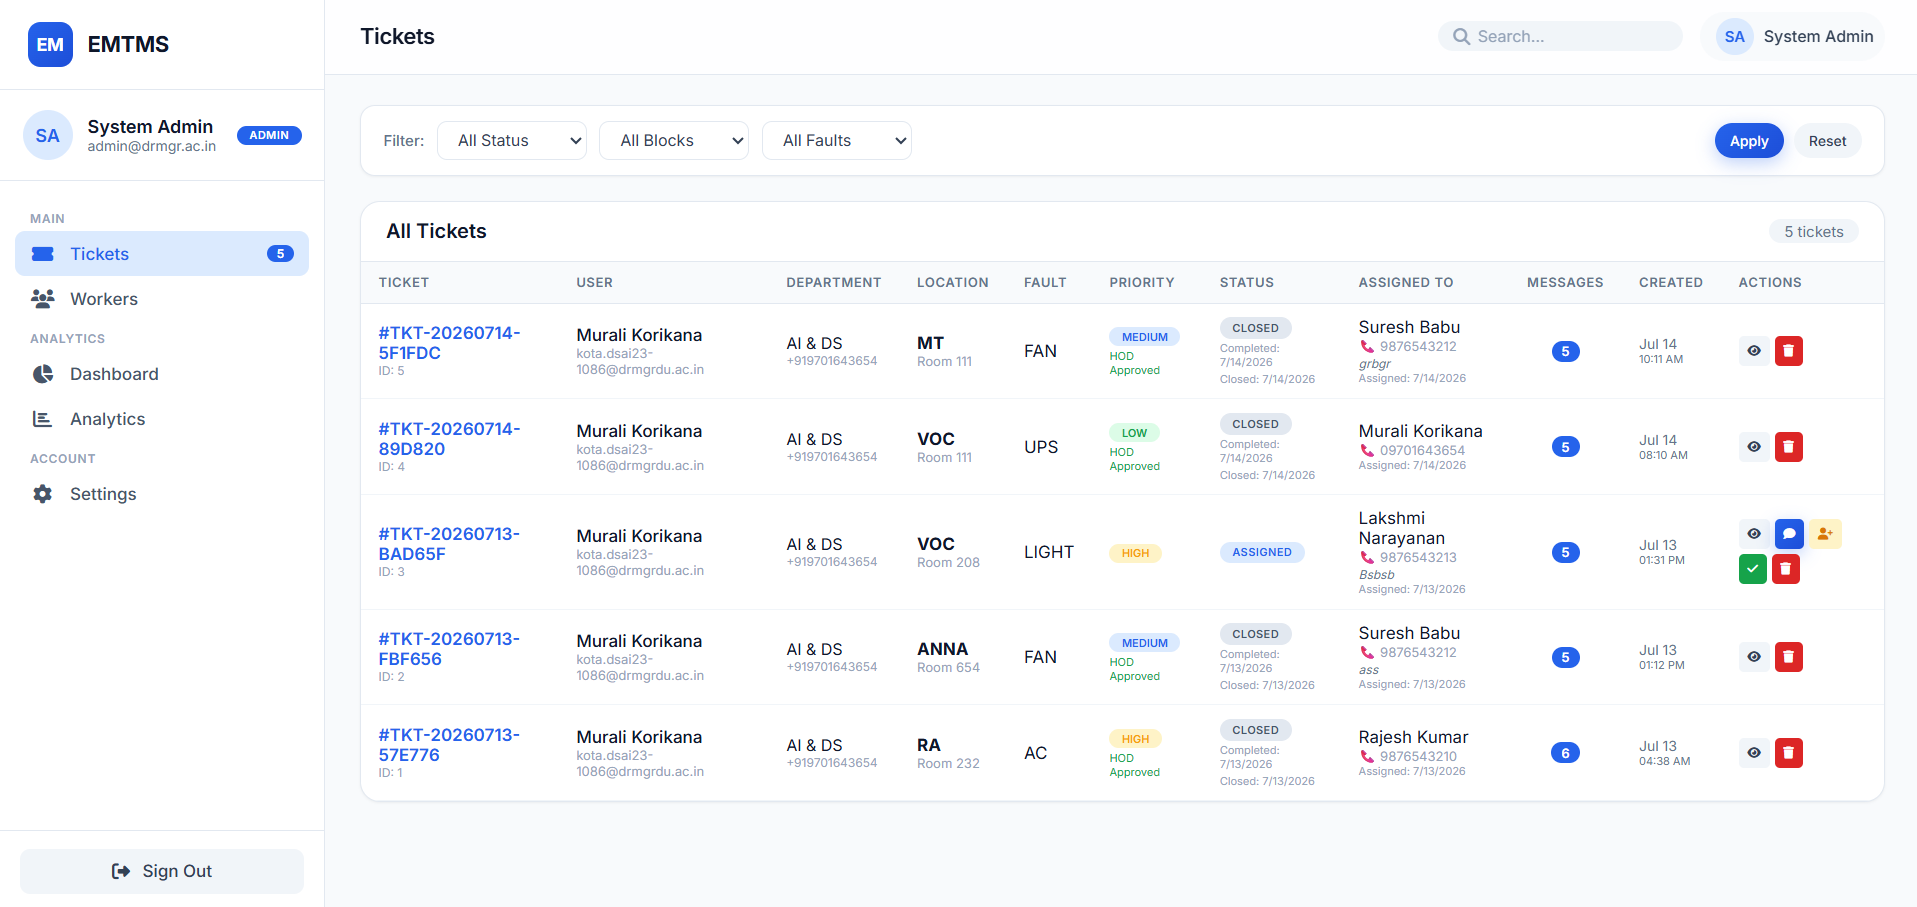View ticket TKT-20260714-89D820 with eye icon
The width and height of the screenshot is (1917, 907).
click(x=1754, y=447)
